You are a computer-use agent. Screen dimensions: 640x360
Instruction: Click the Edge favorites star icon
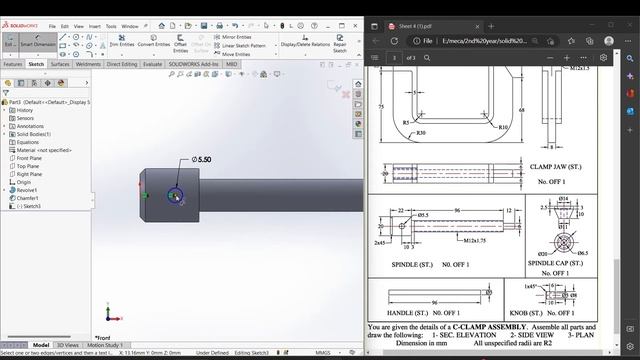(x=571, y=41)
